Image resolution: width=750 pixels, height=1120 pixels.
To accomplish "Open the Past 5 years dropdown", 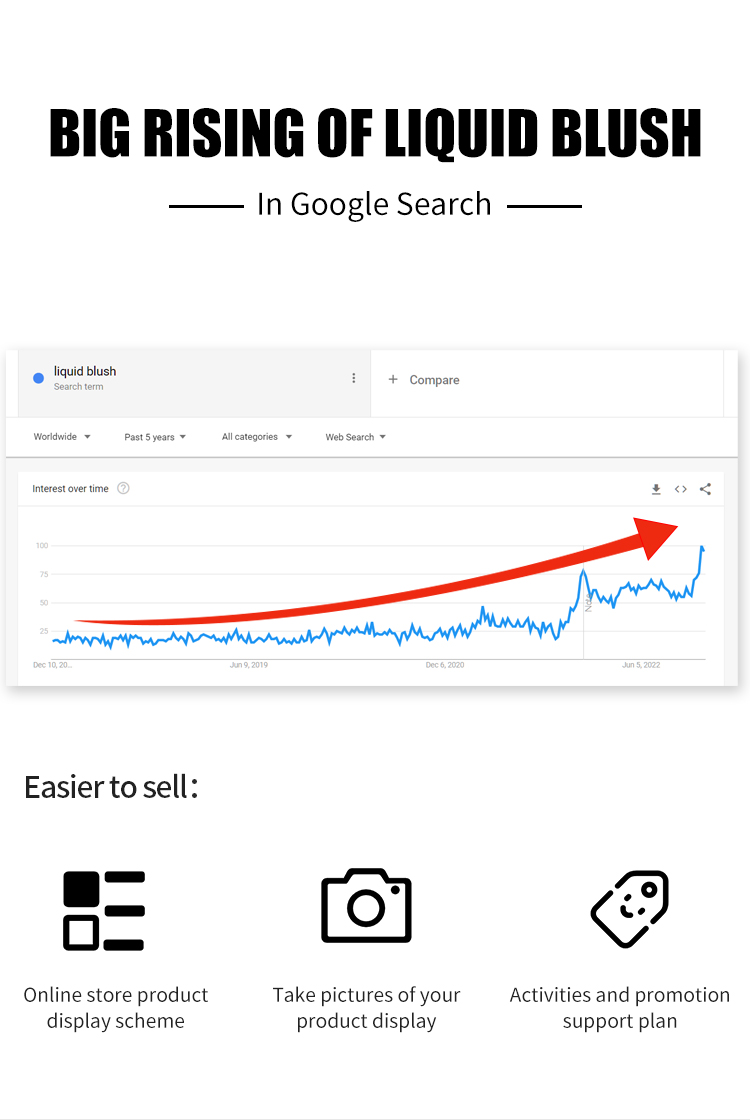I will [155, 437].
